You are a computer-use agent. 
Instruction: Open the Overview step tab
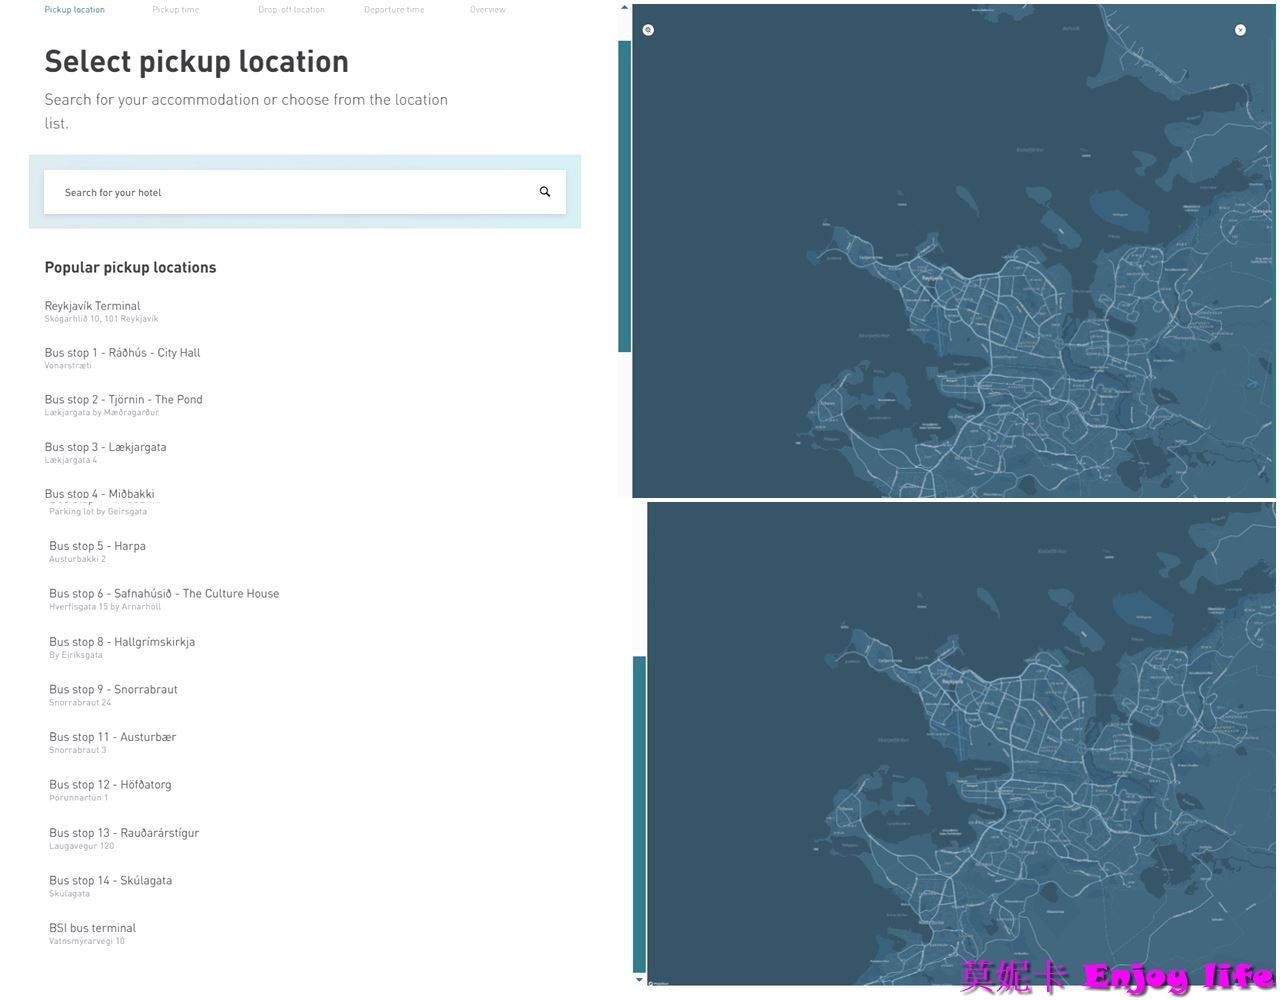click(487, 10)
